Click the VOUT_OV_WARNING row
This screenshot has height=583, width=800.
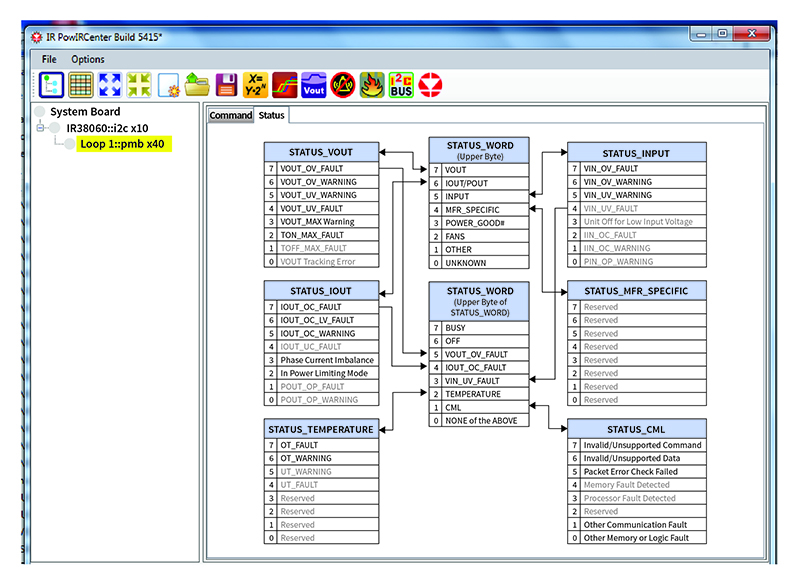tap(321, 182)
